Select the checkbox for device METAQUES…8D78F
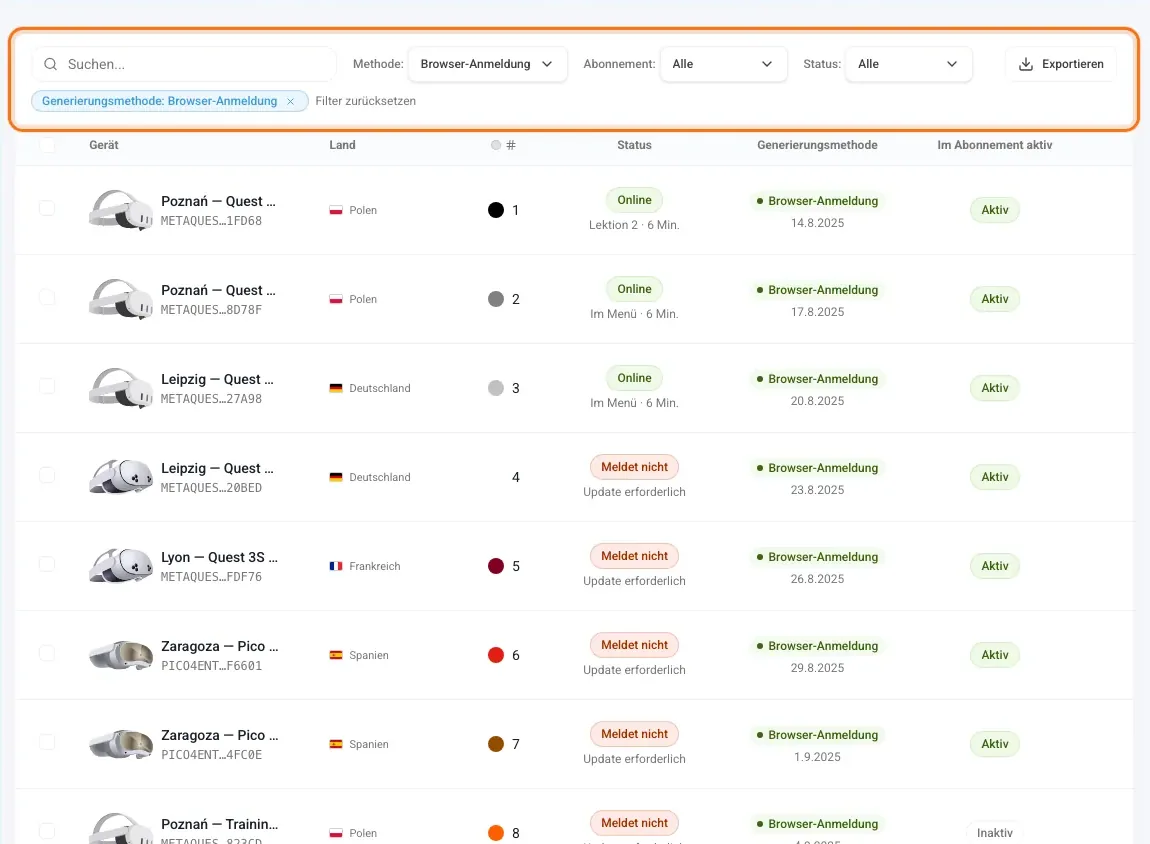The image size is (1150, 844). 47,297
